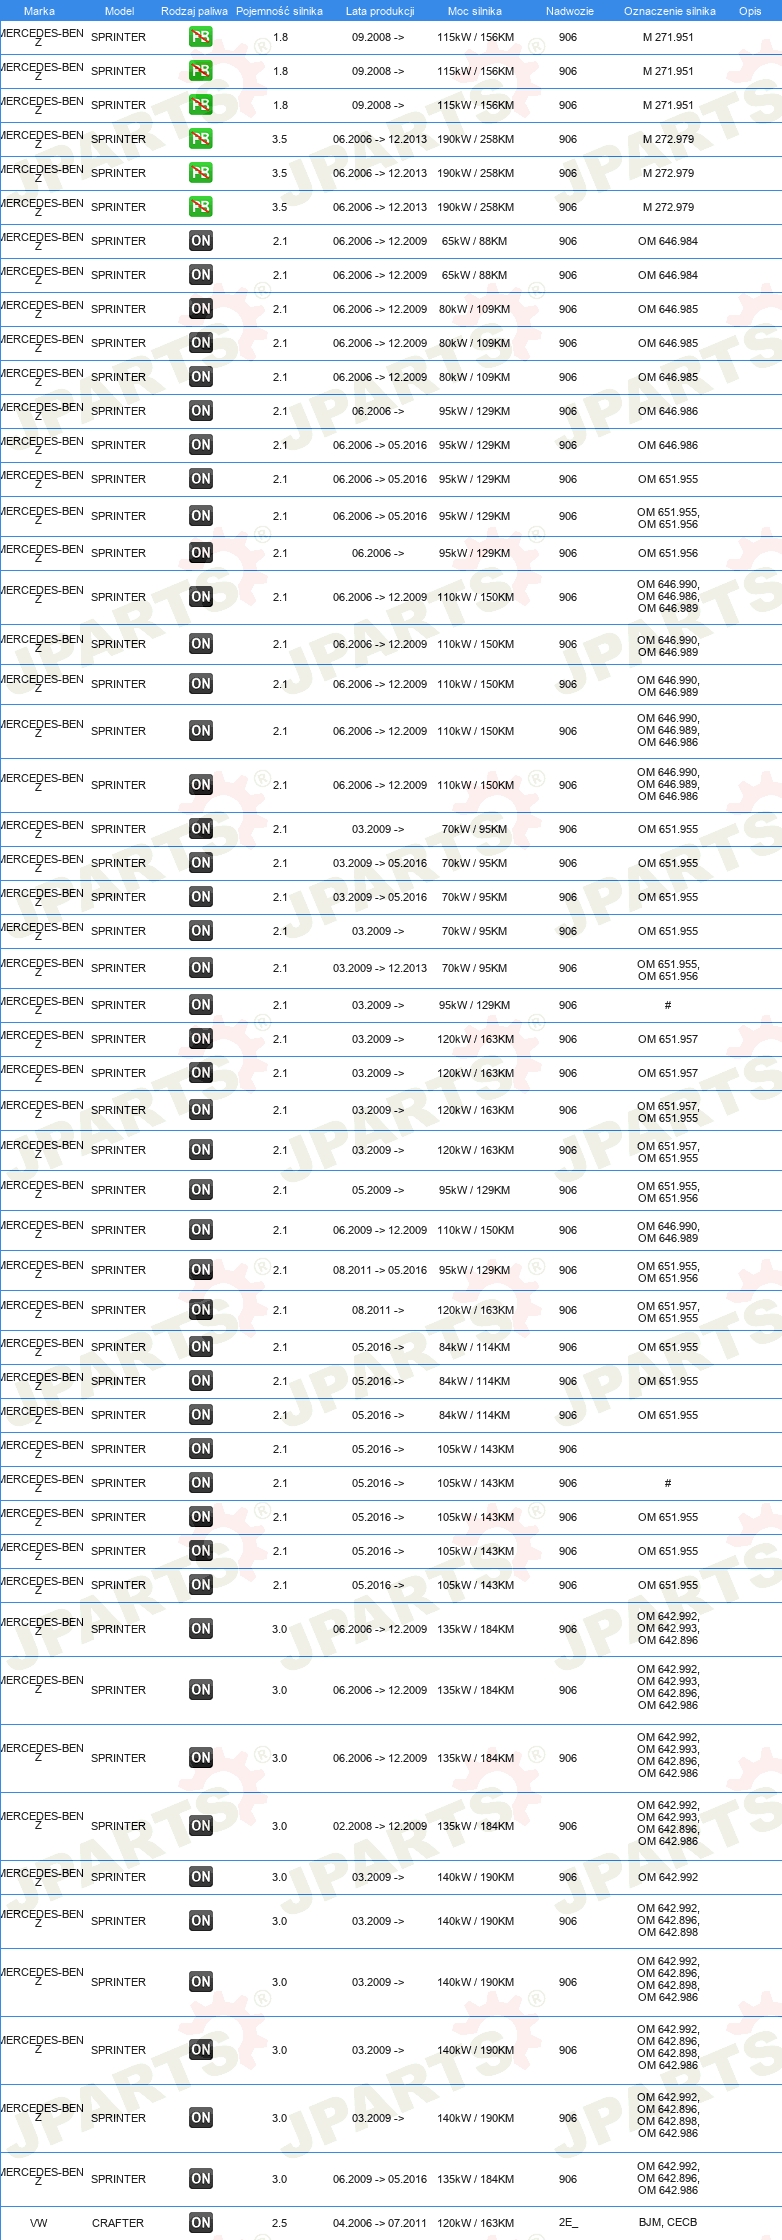Select 110kW / 150KM in the 06.2009 -> 12.2009 row
The height and width of the screenshot is (2240, 782).
click(475, 1230)
